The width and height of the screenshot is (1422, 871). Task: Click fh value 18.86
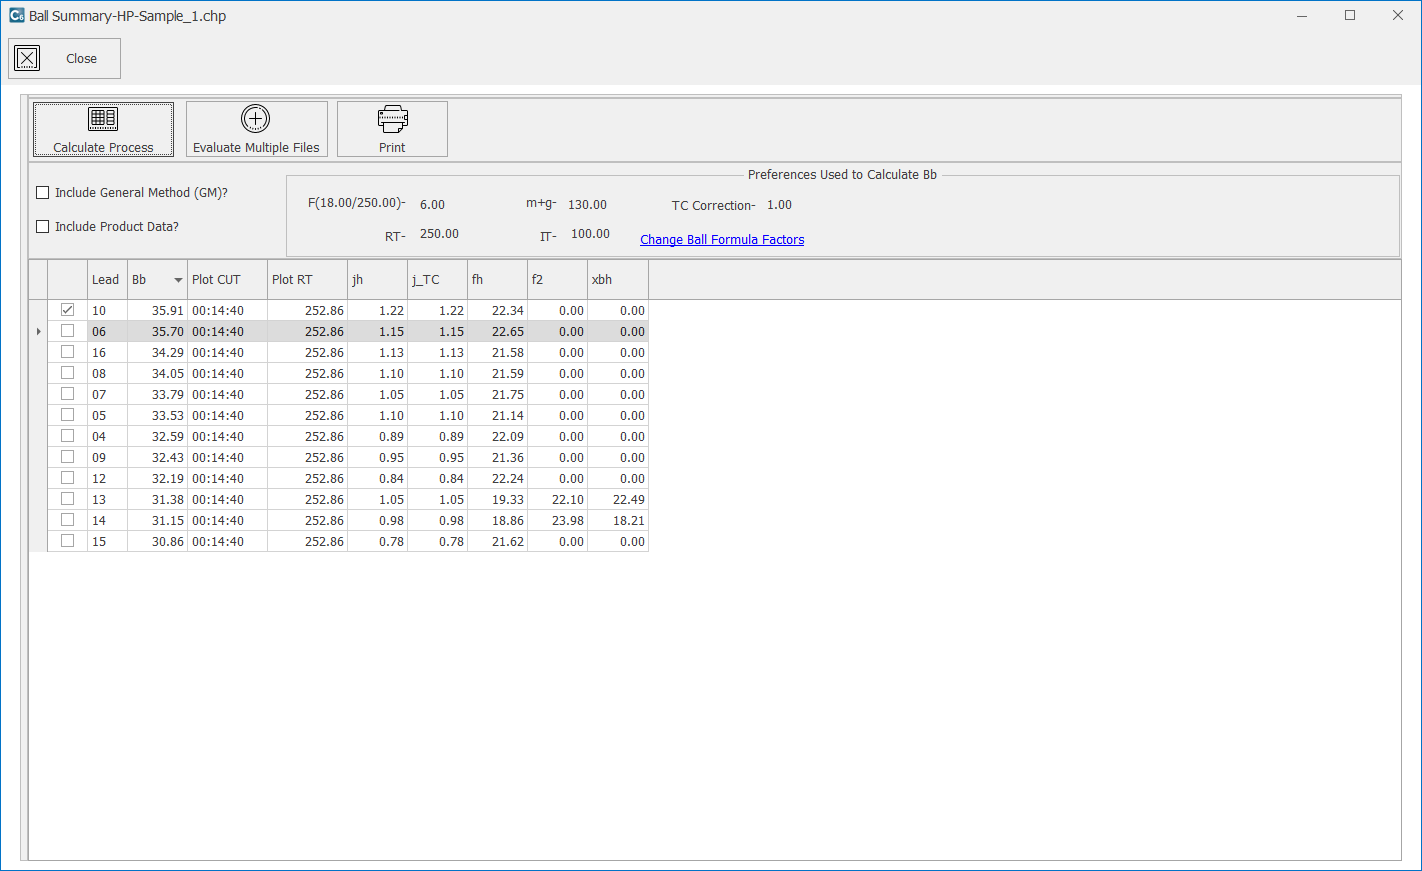coord(507,521)
